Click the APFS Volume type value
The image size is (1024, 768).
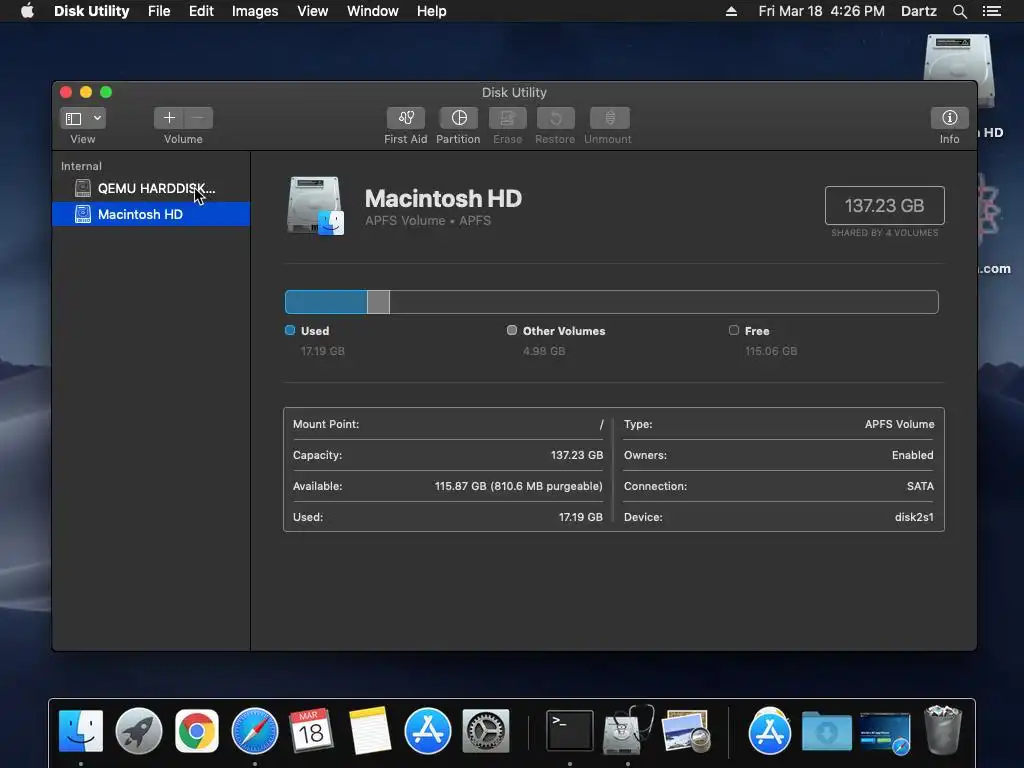899,424
